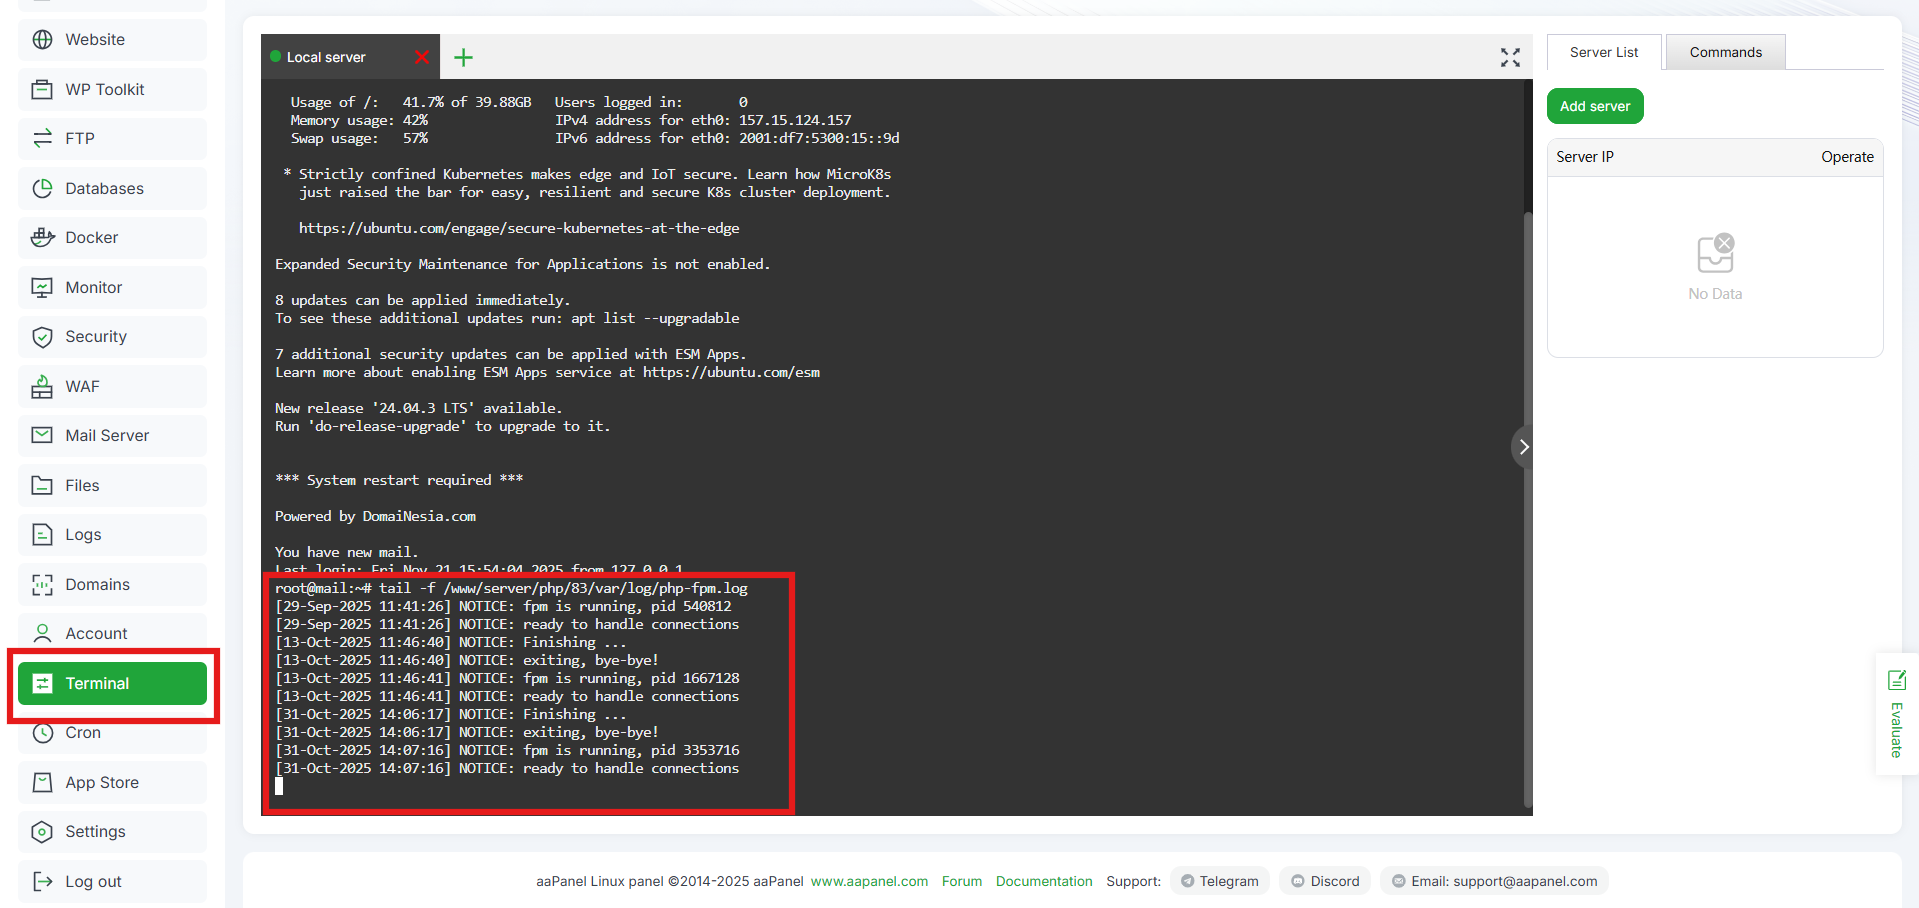Go to Mail Server menu item
1919x908 pixels.
[112, 435]
